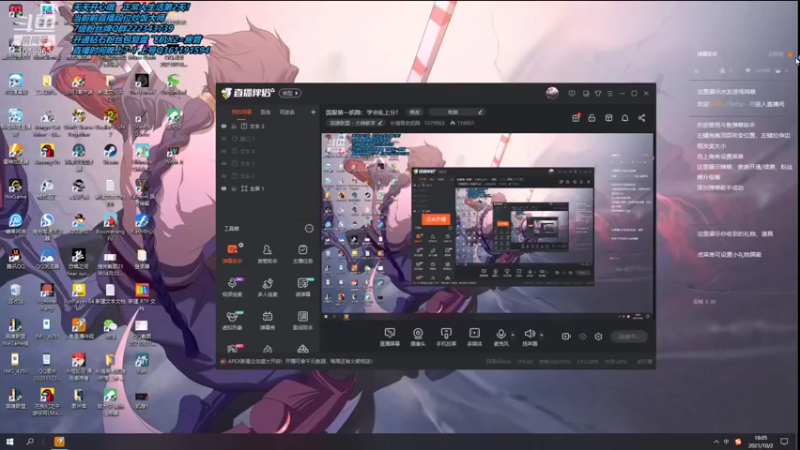Show the hidden 窗口 1 source
Screen dimensions: 800x450
[223, 139]
